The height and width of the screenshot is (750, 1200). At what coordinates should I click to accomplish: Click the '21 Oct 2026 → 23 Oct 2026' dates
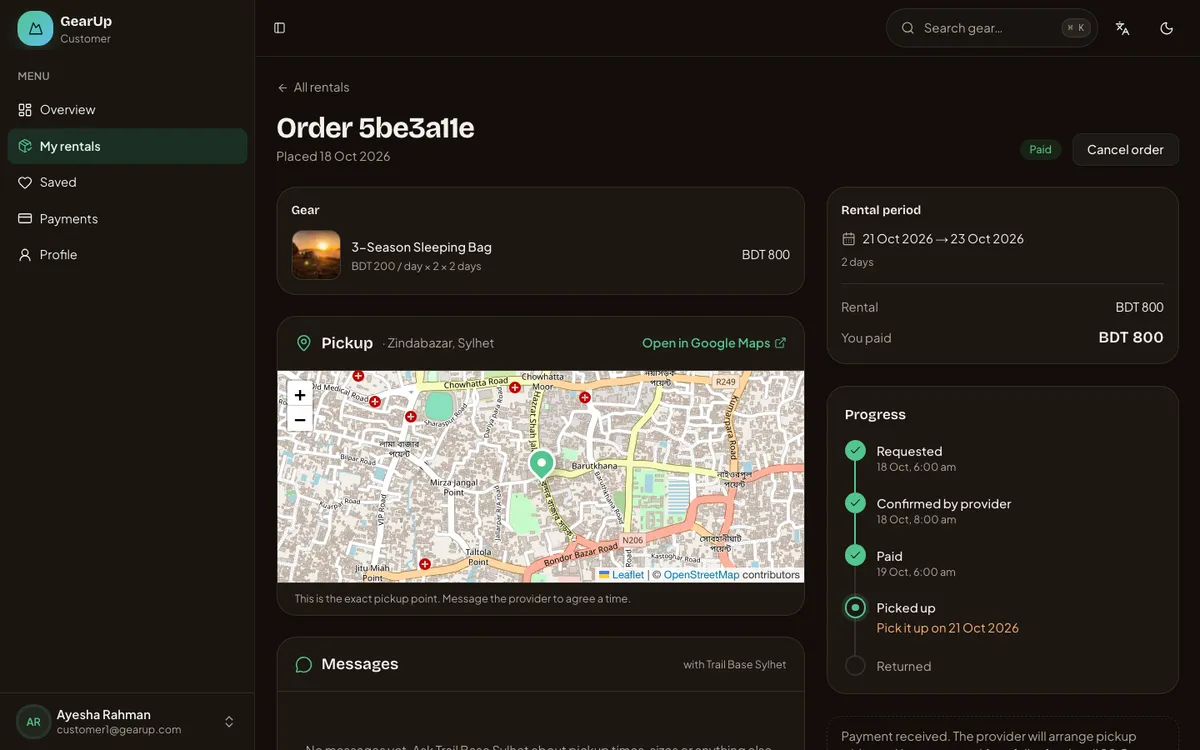943,239
